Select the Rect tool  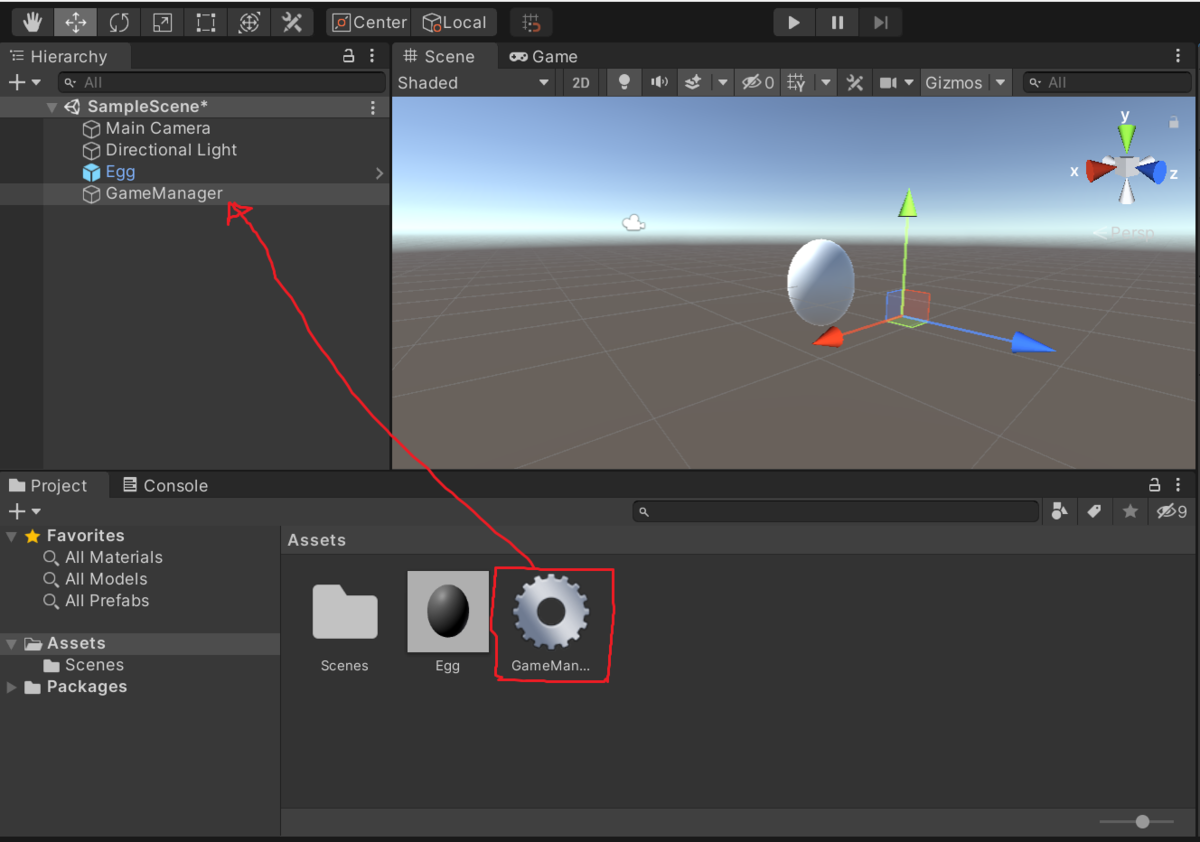(205, 22)
